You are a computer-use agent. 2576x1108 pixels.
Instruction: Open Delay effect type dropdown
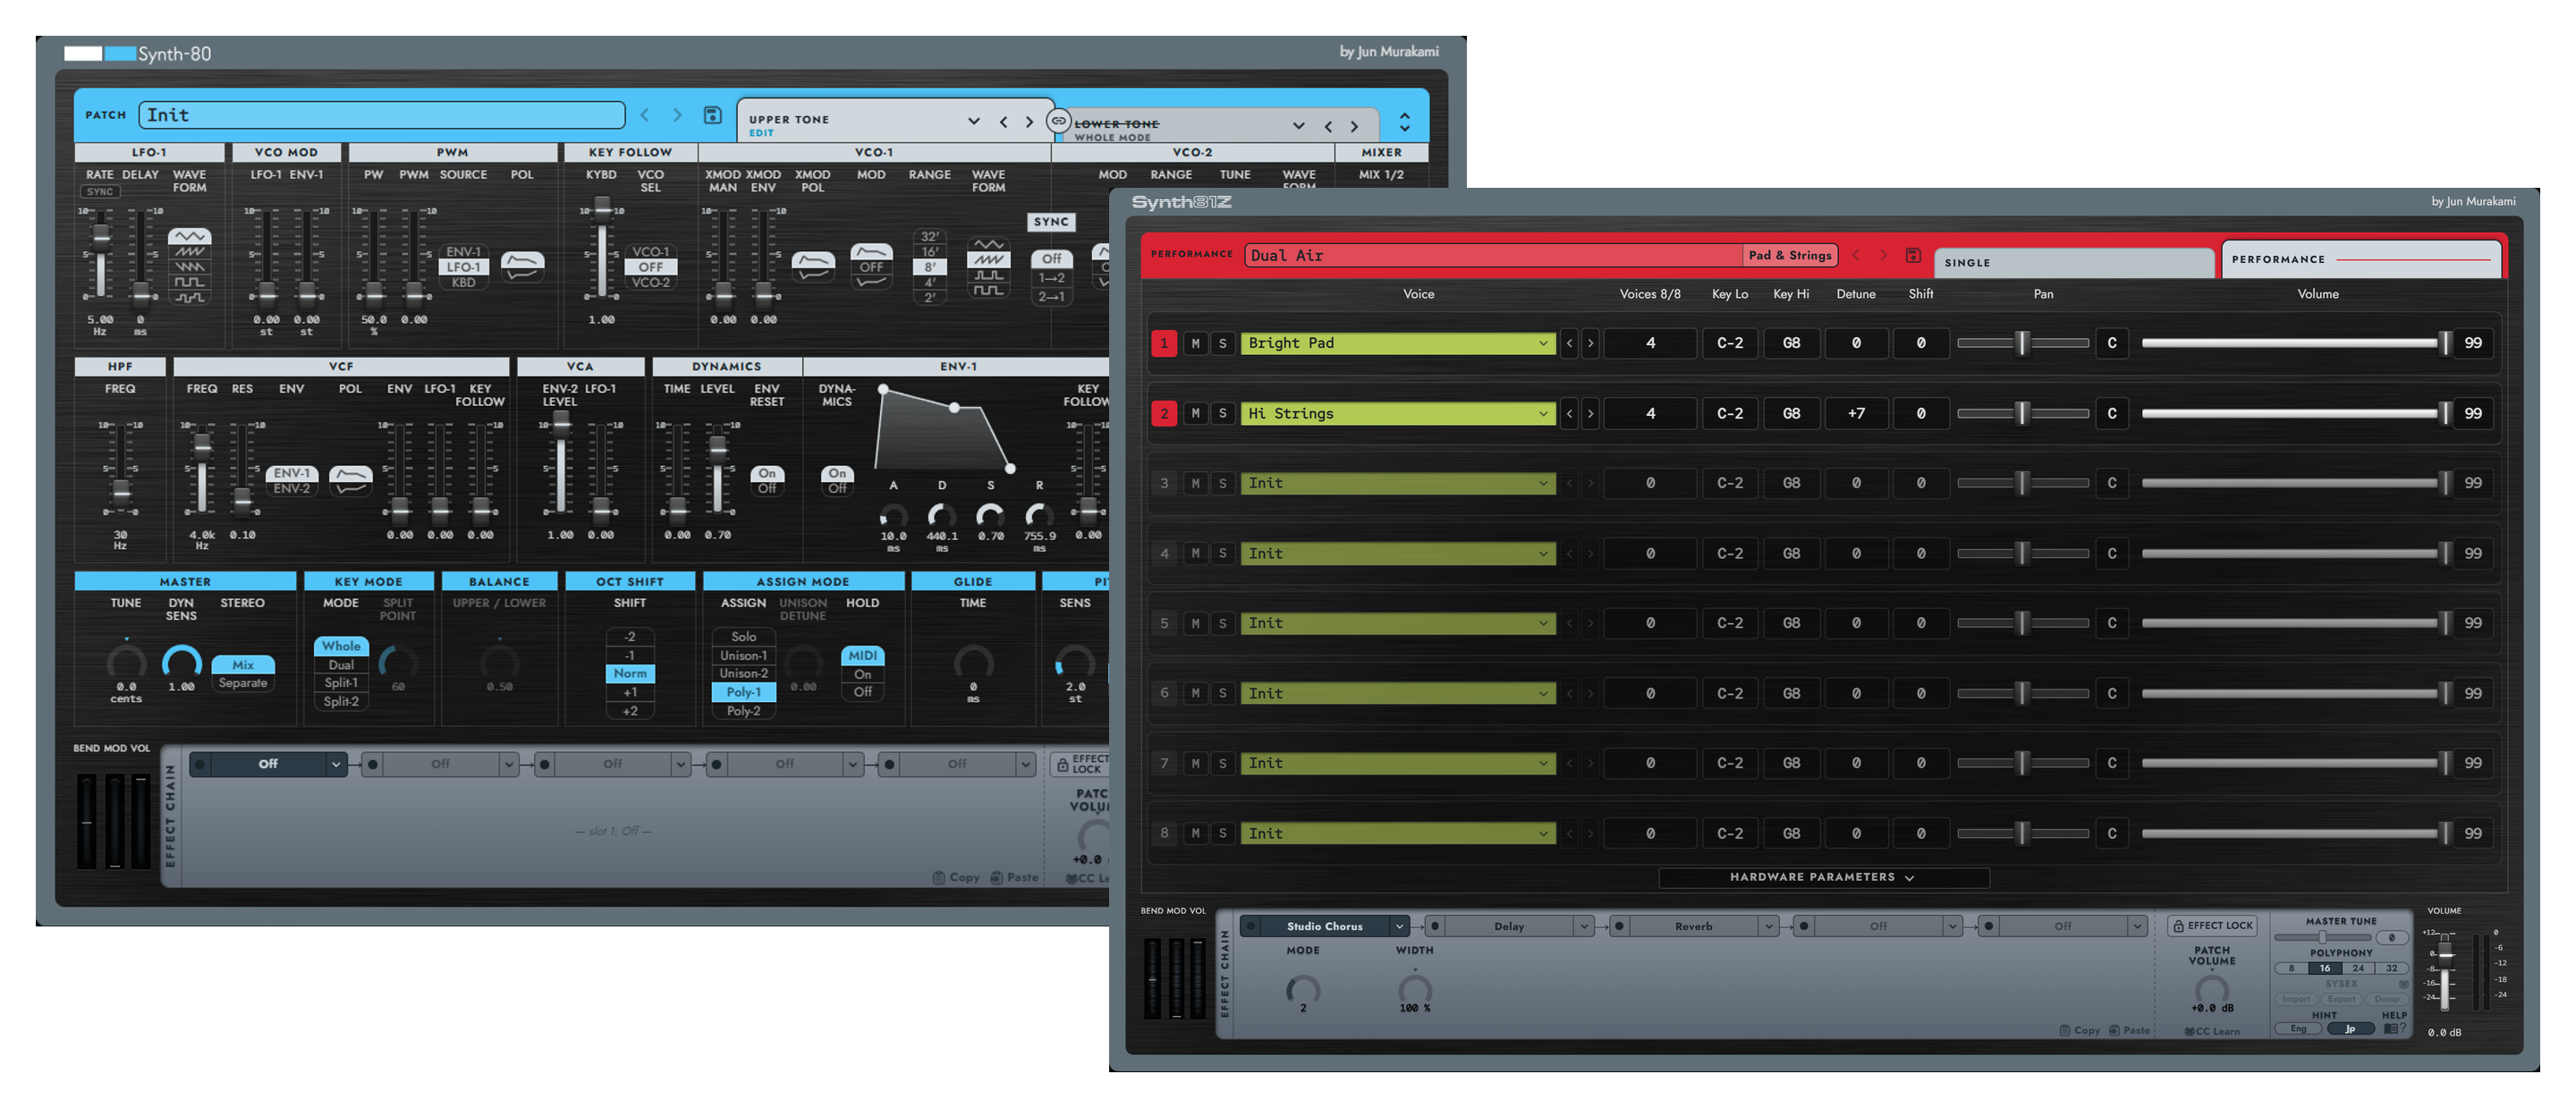point(1584,926)
